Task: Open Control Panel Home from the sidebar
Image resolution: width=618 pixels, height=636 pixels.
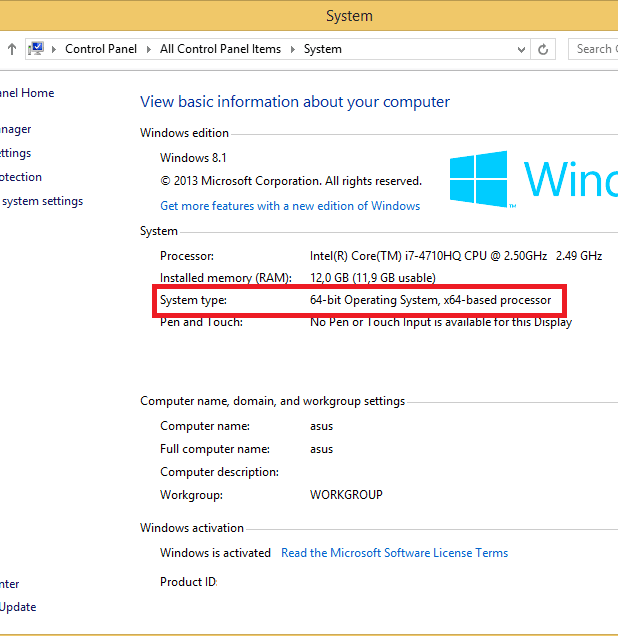Action: pyautogui.click(x=27, y=93)
